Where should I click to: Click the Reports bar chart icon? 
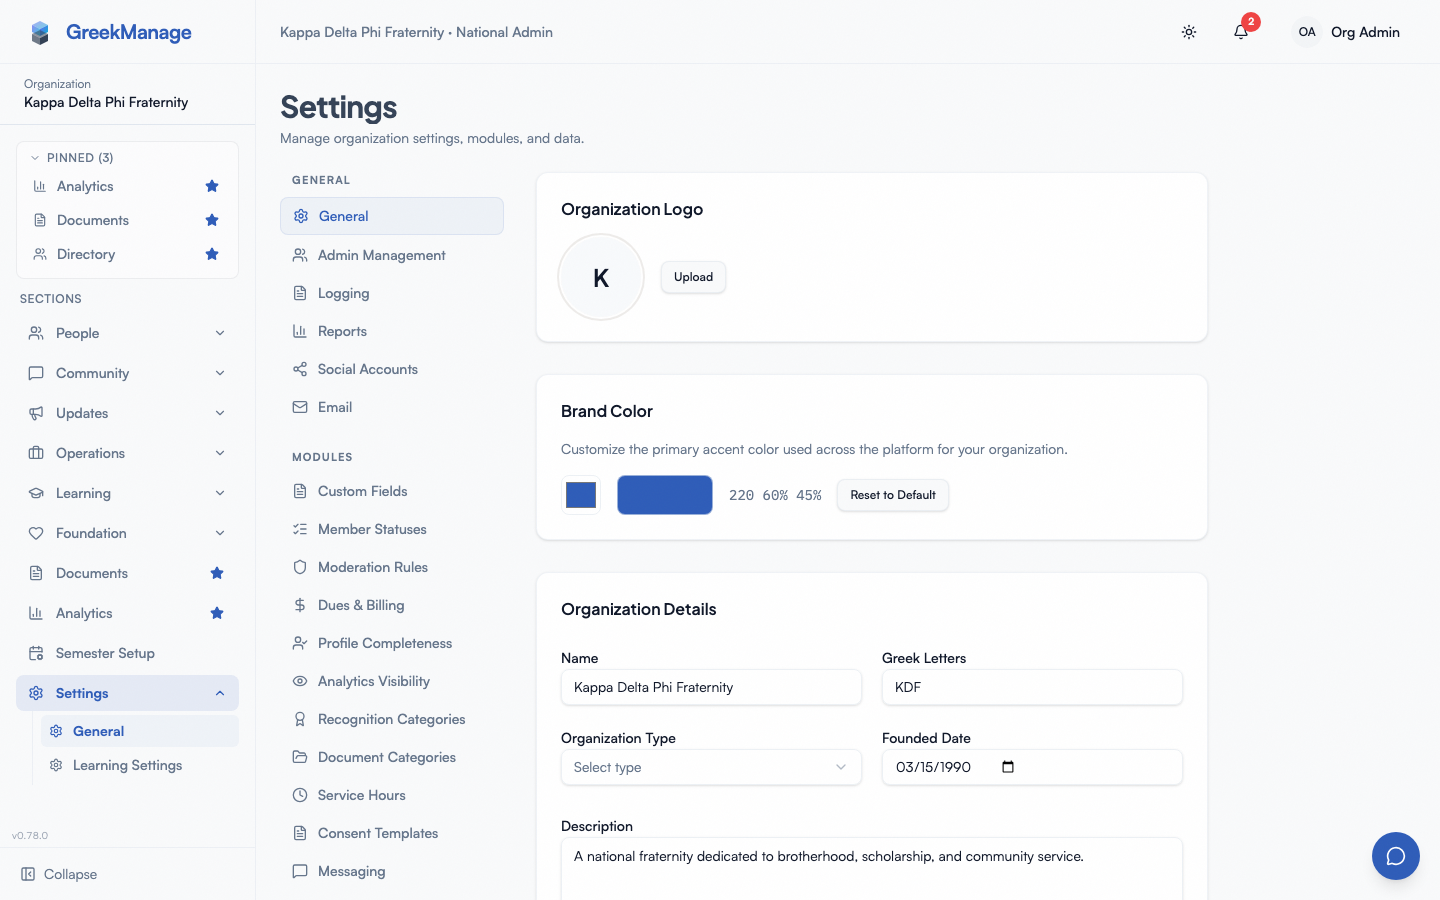tap(300, 331)
